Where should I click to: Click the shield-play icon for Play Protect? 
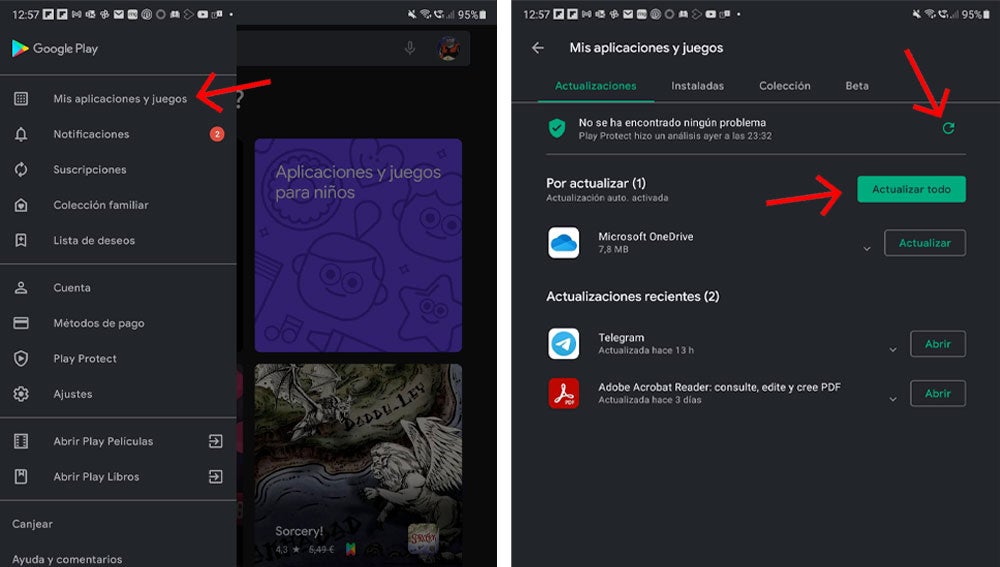[x=21, y=358]
